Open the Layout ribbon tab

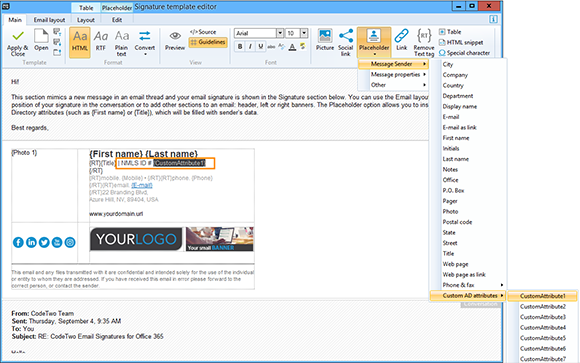pos(86,20)
